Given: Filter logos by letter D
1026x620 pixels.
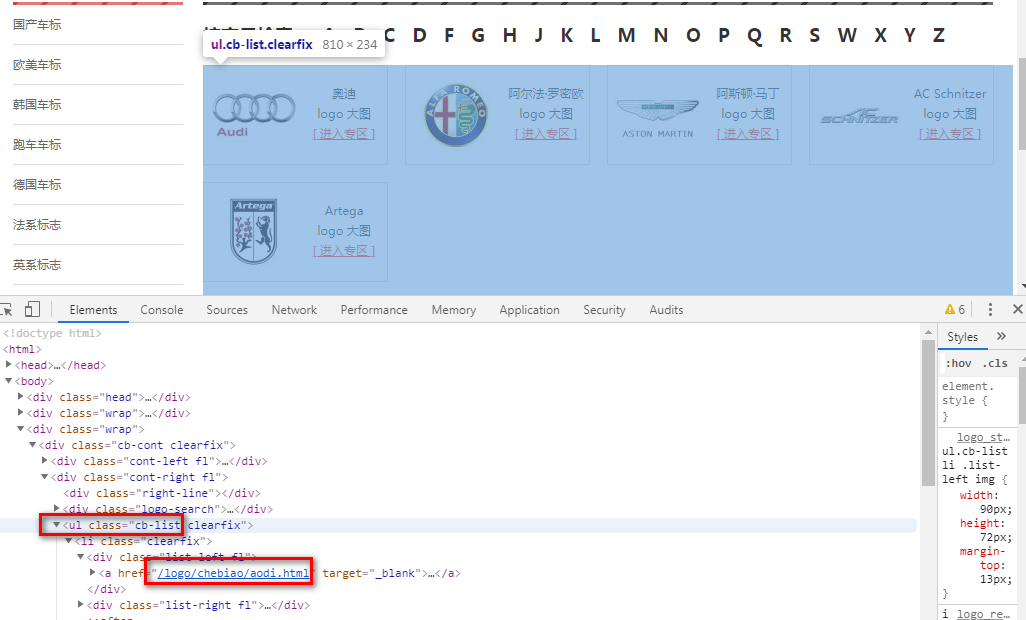Looking at the screenshot, I should (419, 35).
